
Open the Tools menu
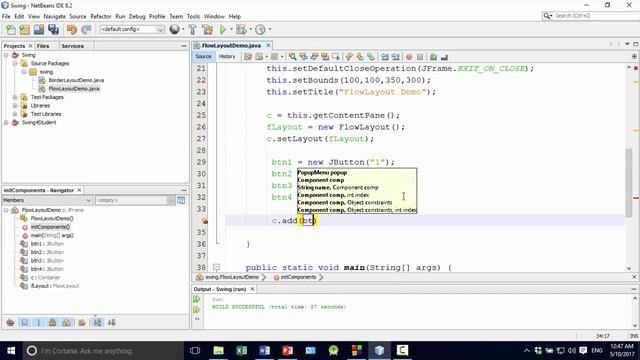[193, 16]
